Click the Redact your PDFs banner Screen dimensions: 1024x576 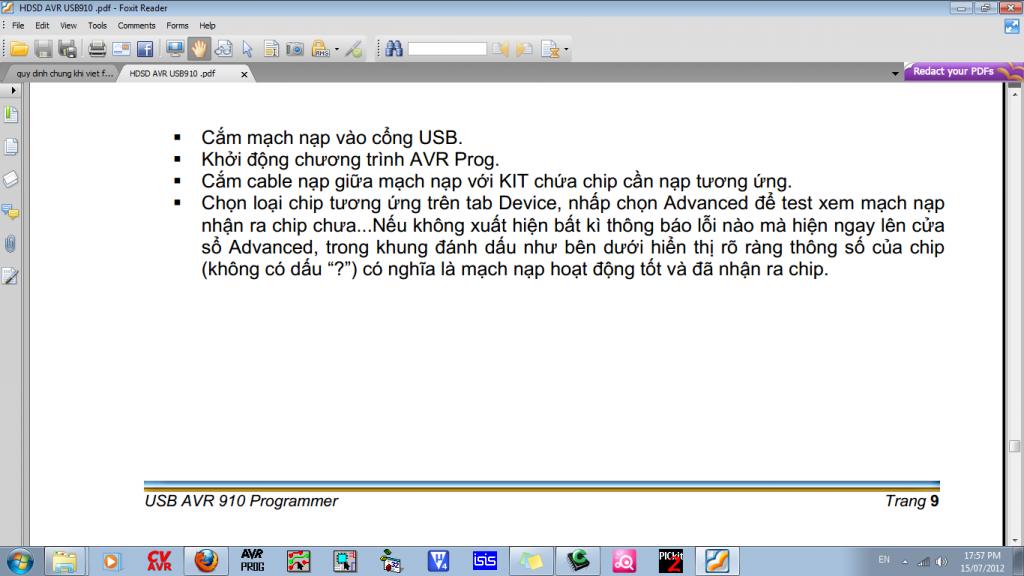(963, 71)
